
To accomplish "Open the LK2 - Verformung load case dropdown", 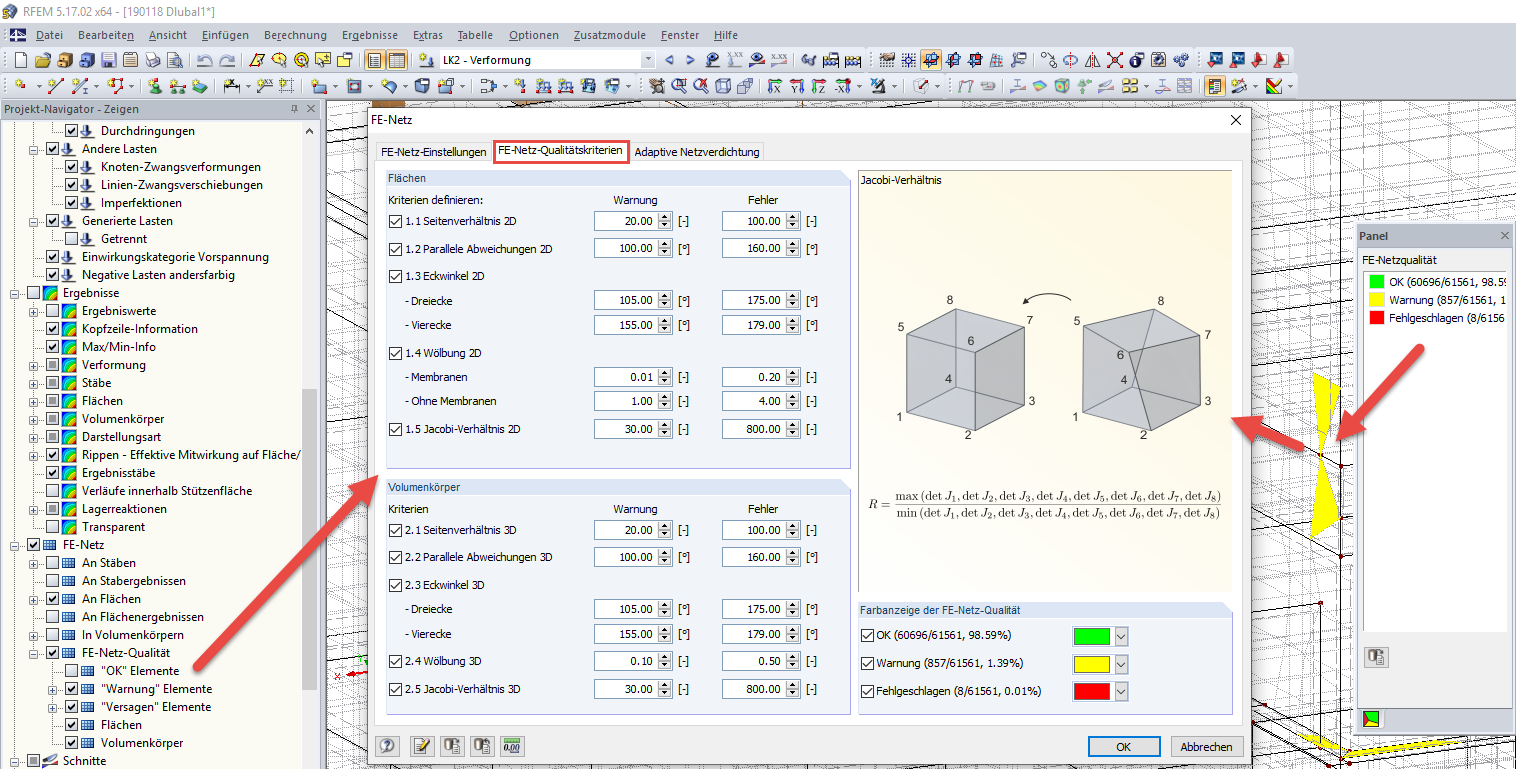I will click(647, 60).
